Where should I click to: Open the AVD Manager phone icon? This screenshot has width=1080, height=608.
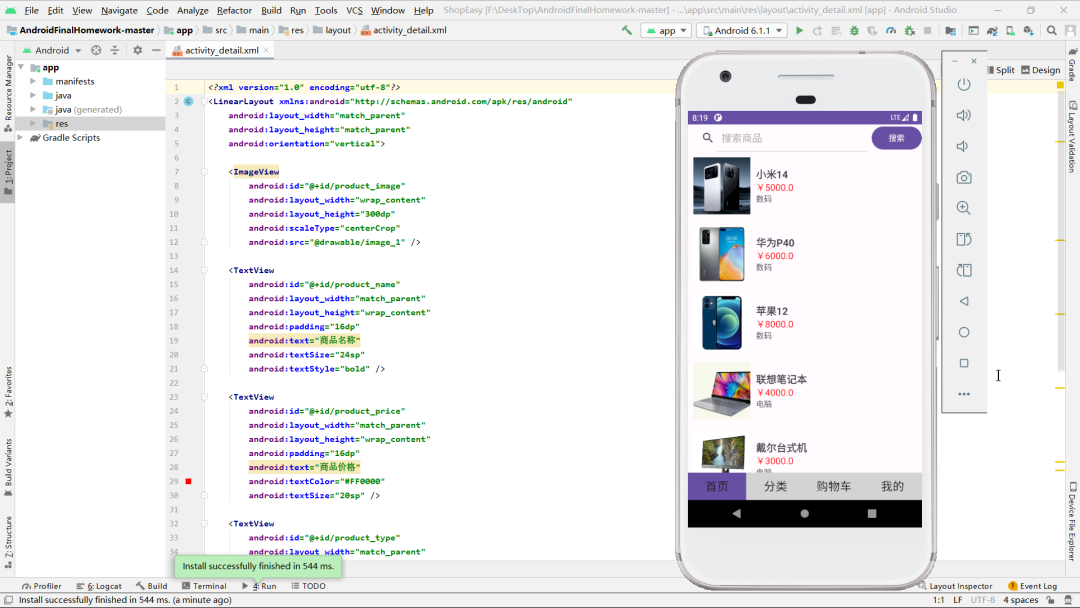(x=1010, y=30)
